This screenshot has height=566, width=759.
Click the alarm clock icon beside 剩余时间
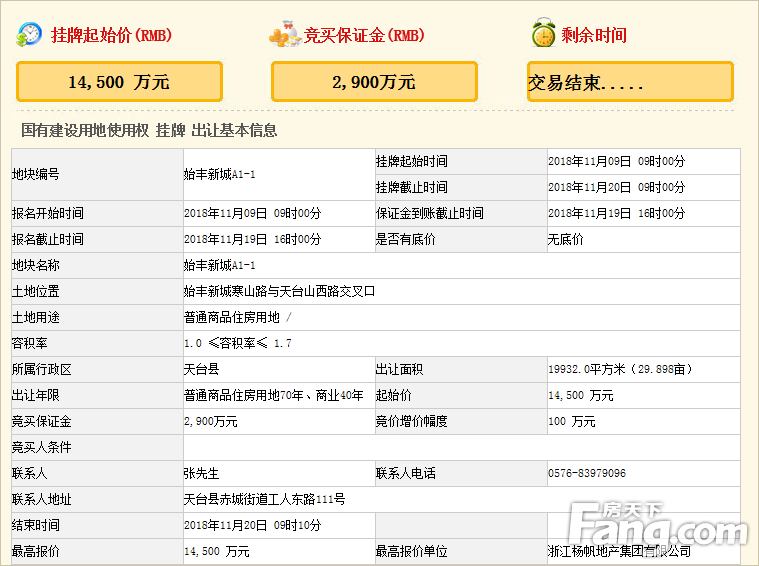[543, 35]
